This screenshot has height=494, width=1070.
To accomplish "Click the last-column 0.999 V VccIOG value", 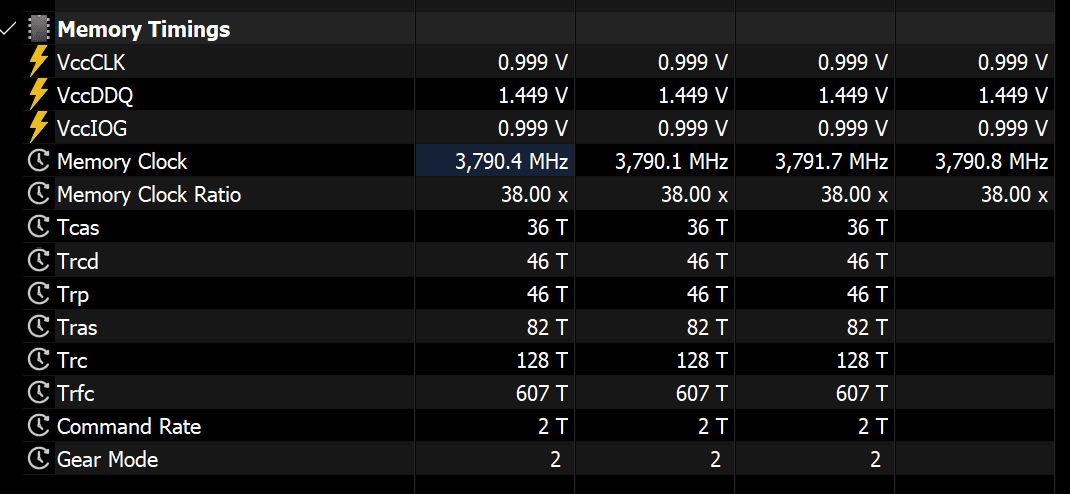I will coord(1013,128).
